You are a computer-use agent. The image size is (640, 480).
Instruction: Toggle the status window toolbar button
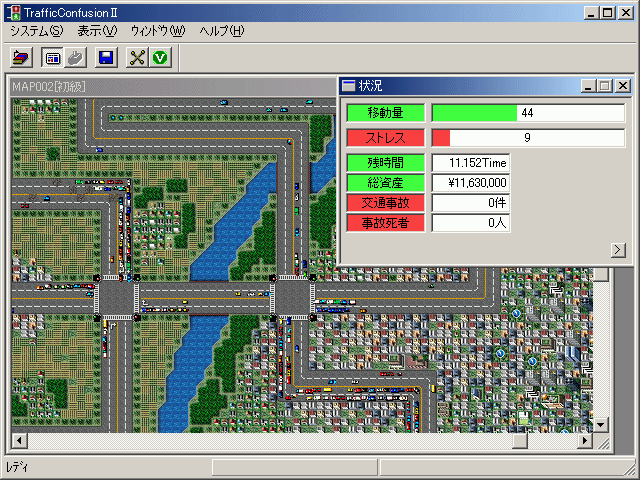[53, 58]
